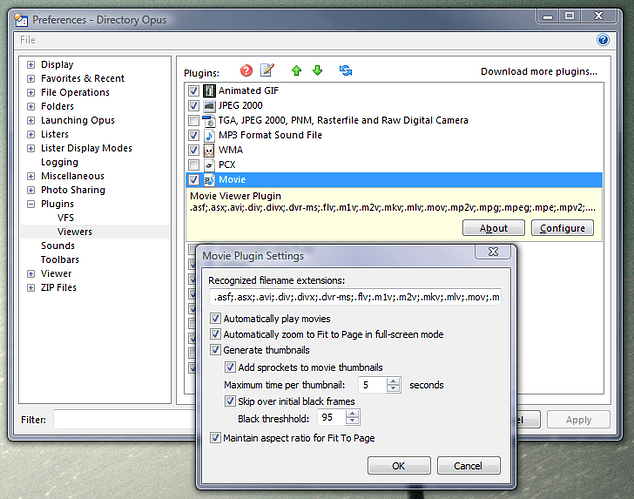Select the Animated GIF plugin icon
Screen dimensions: 634x499
click(210, 91)
